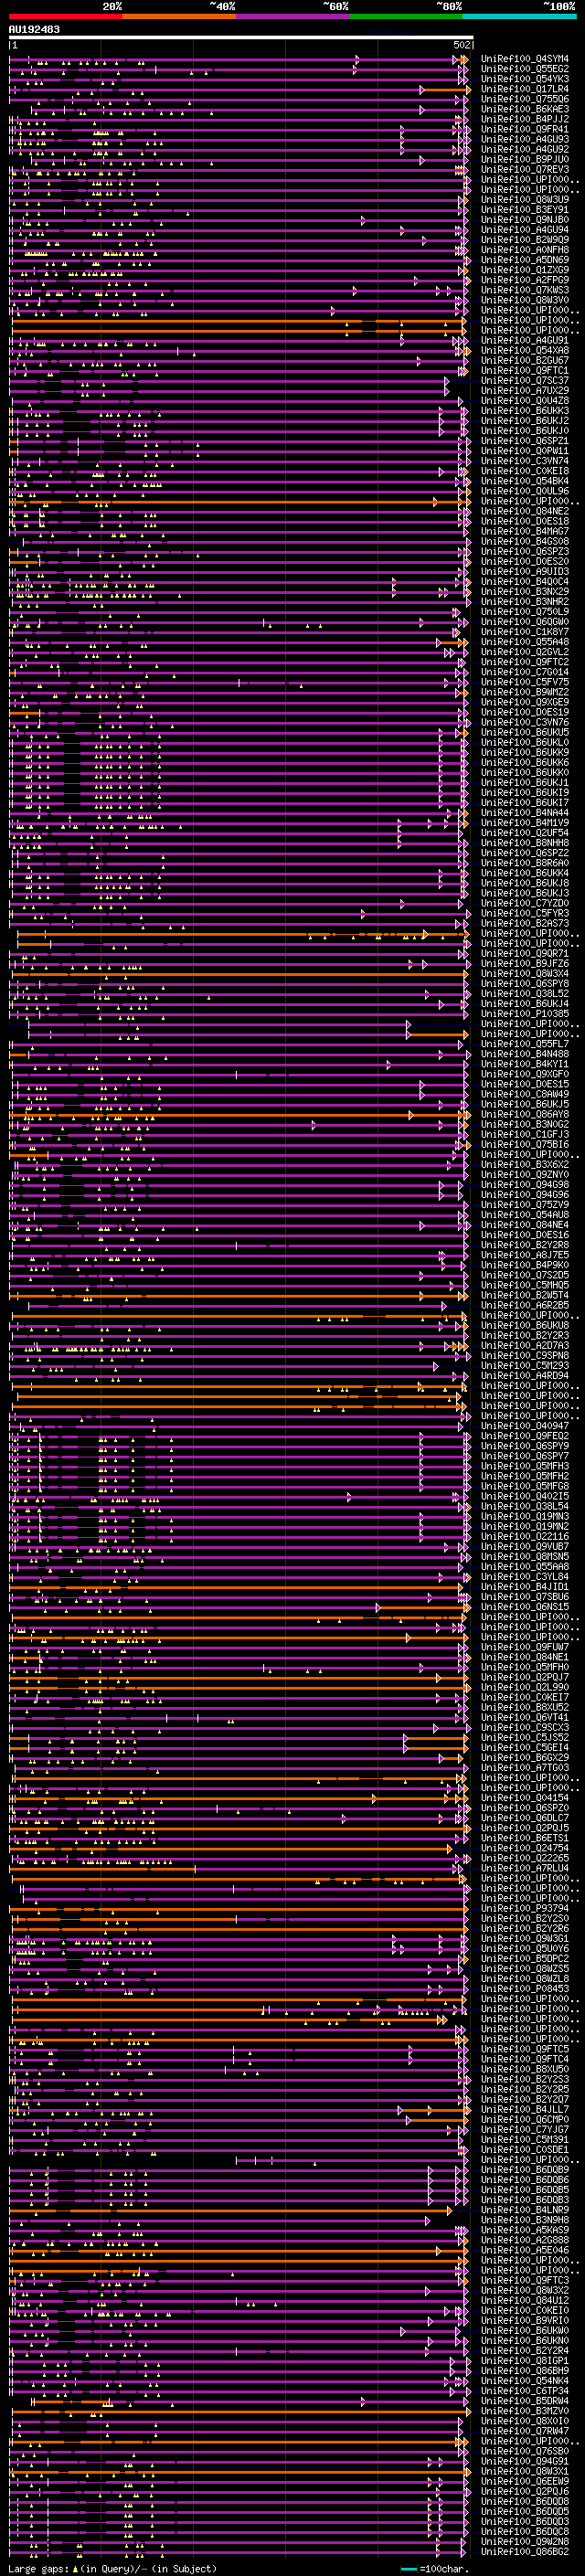
Task: Click the UniRef100_Q2UF54 label
Action: pos(525,832)
